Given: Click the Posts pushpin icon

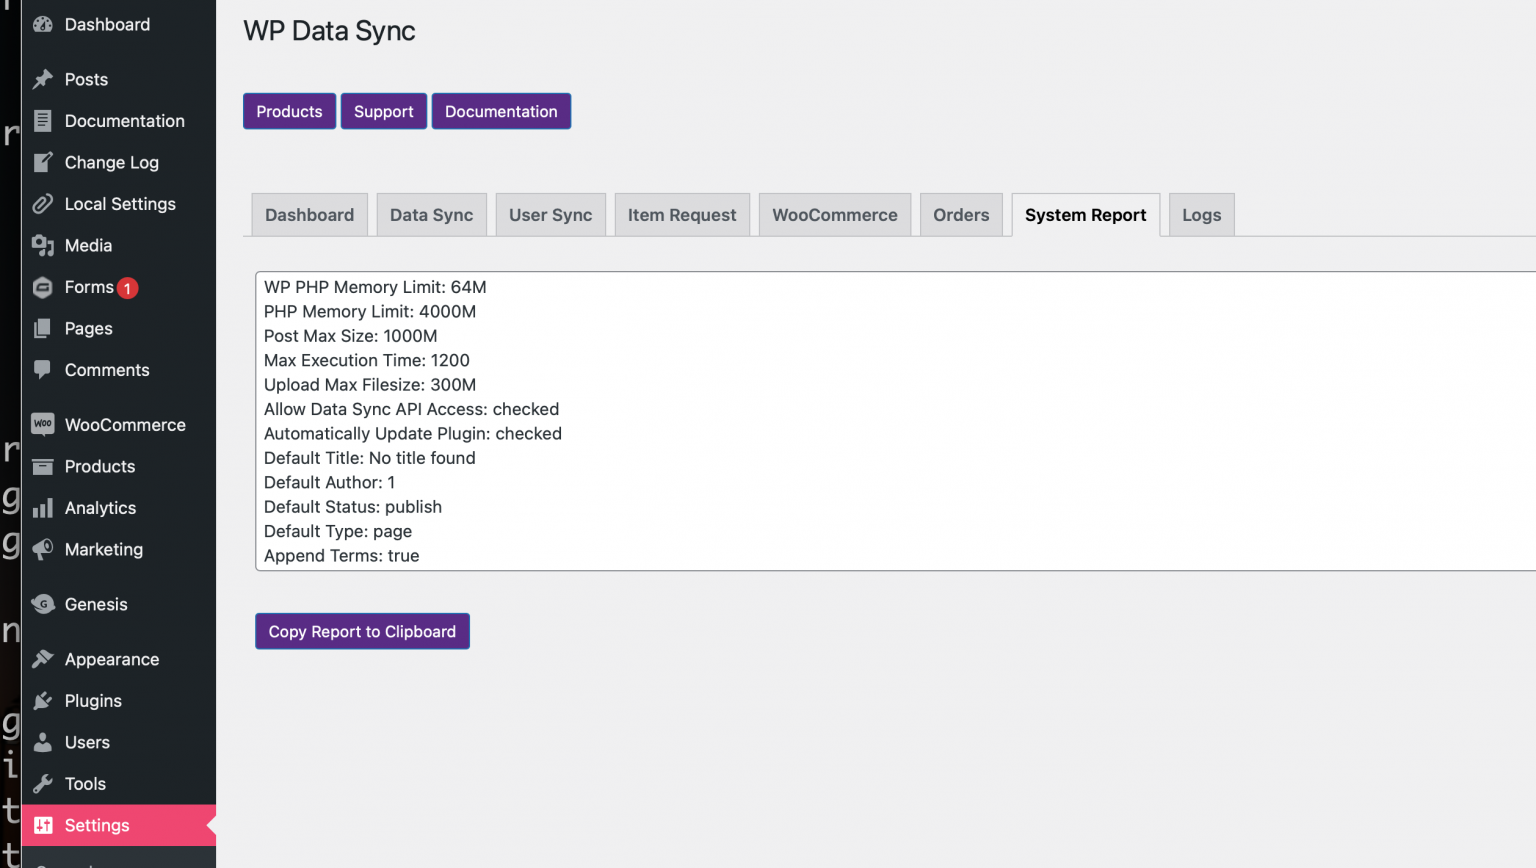Looking at the screenshot, I should (x=44, y=79).
